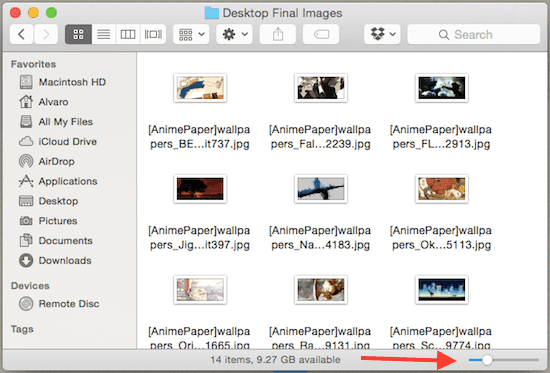Viewport: 550px width, 373px height.
Task: Select Remote Disc under Devices
Action: [69, 304]
